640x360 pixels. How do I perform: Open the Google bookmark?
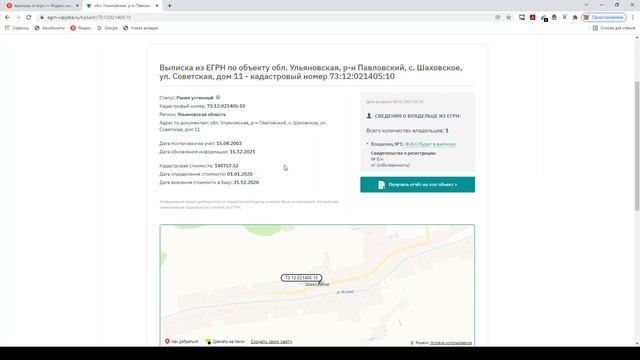(x=107, y=28)
